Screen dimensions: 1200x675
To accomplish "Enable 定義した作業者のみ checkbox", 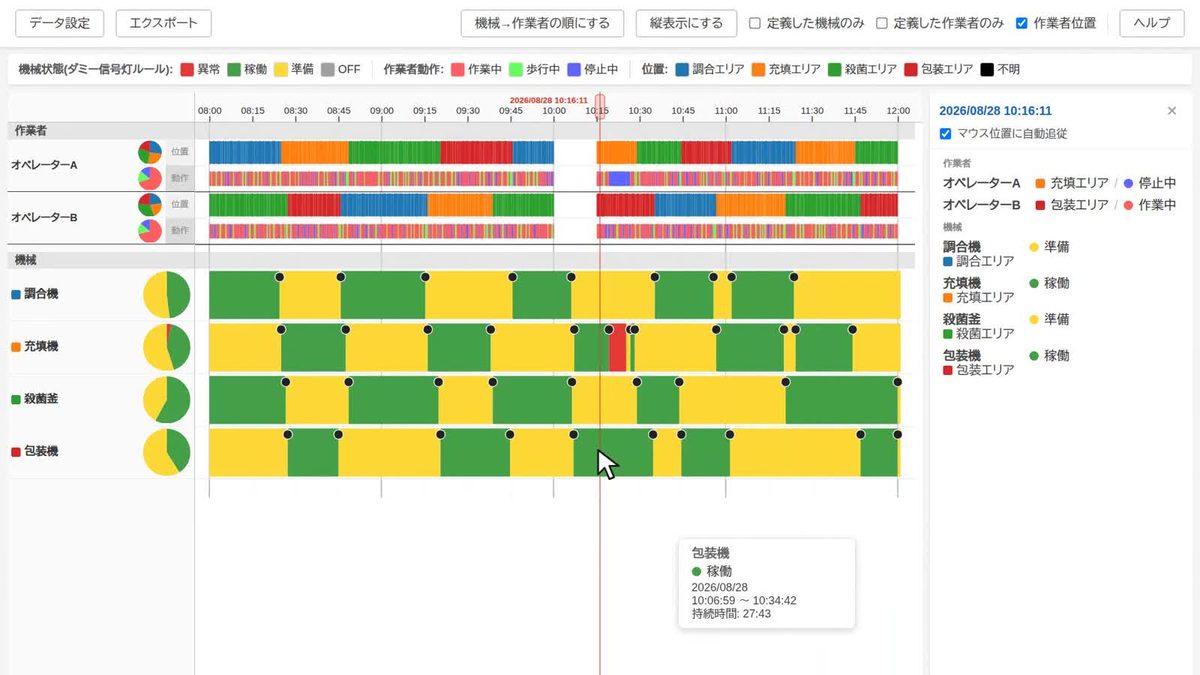I will point(882,23).
